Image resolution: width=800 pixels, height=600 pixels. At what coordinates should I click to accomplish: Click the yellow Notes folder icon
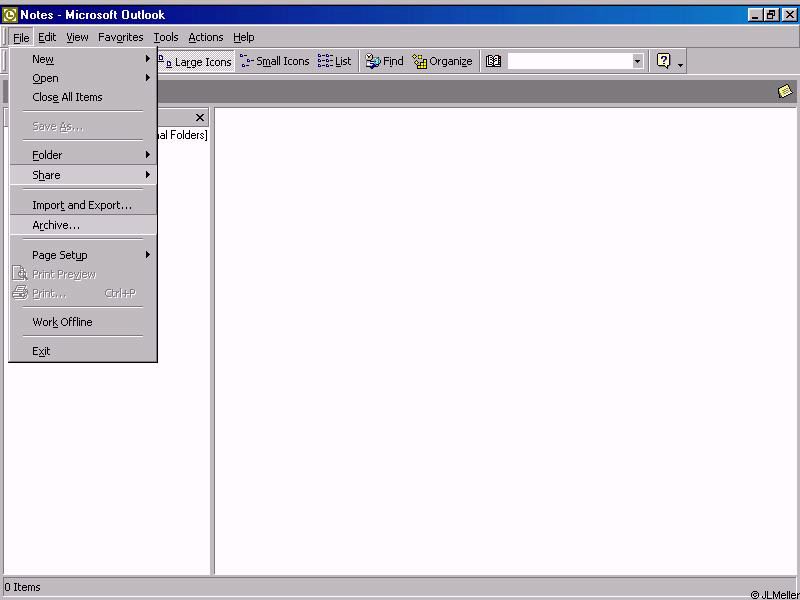(x=785, y=91)
